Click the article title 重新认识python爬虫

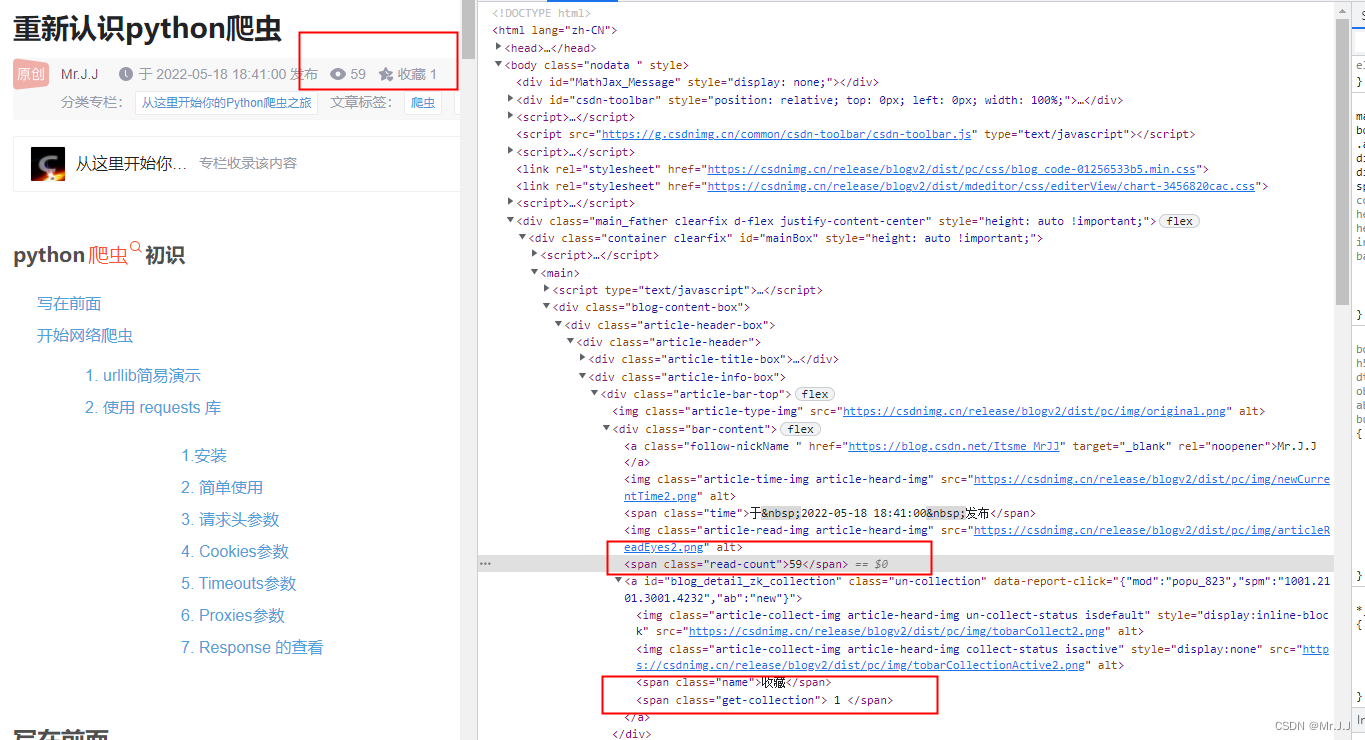pyautogui.click(x=147, y=29)
